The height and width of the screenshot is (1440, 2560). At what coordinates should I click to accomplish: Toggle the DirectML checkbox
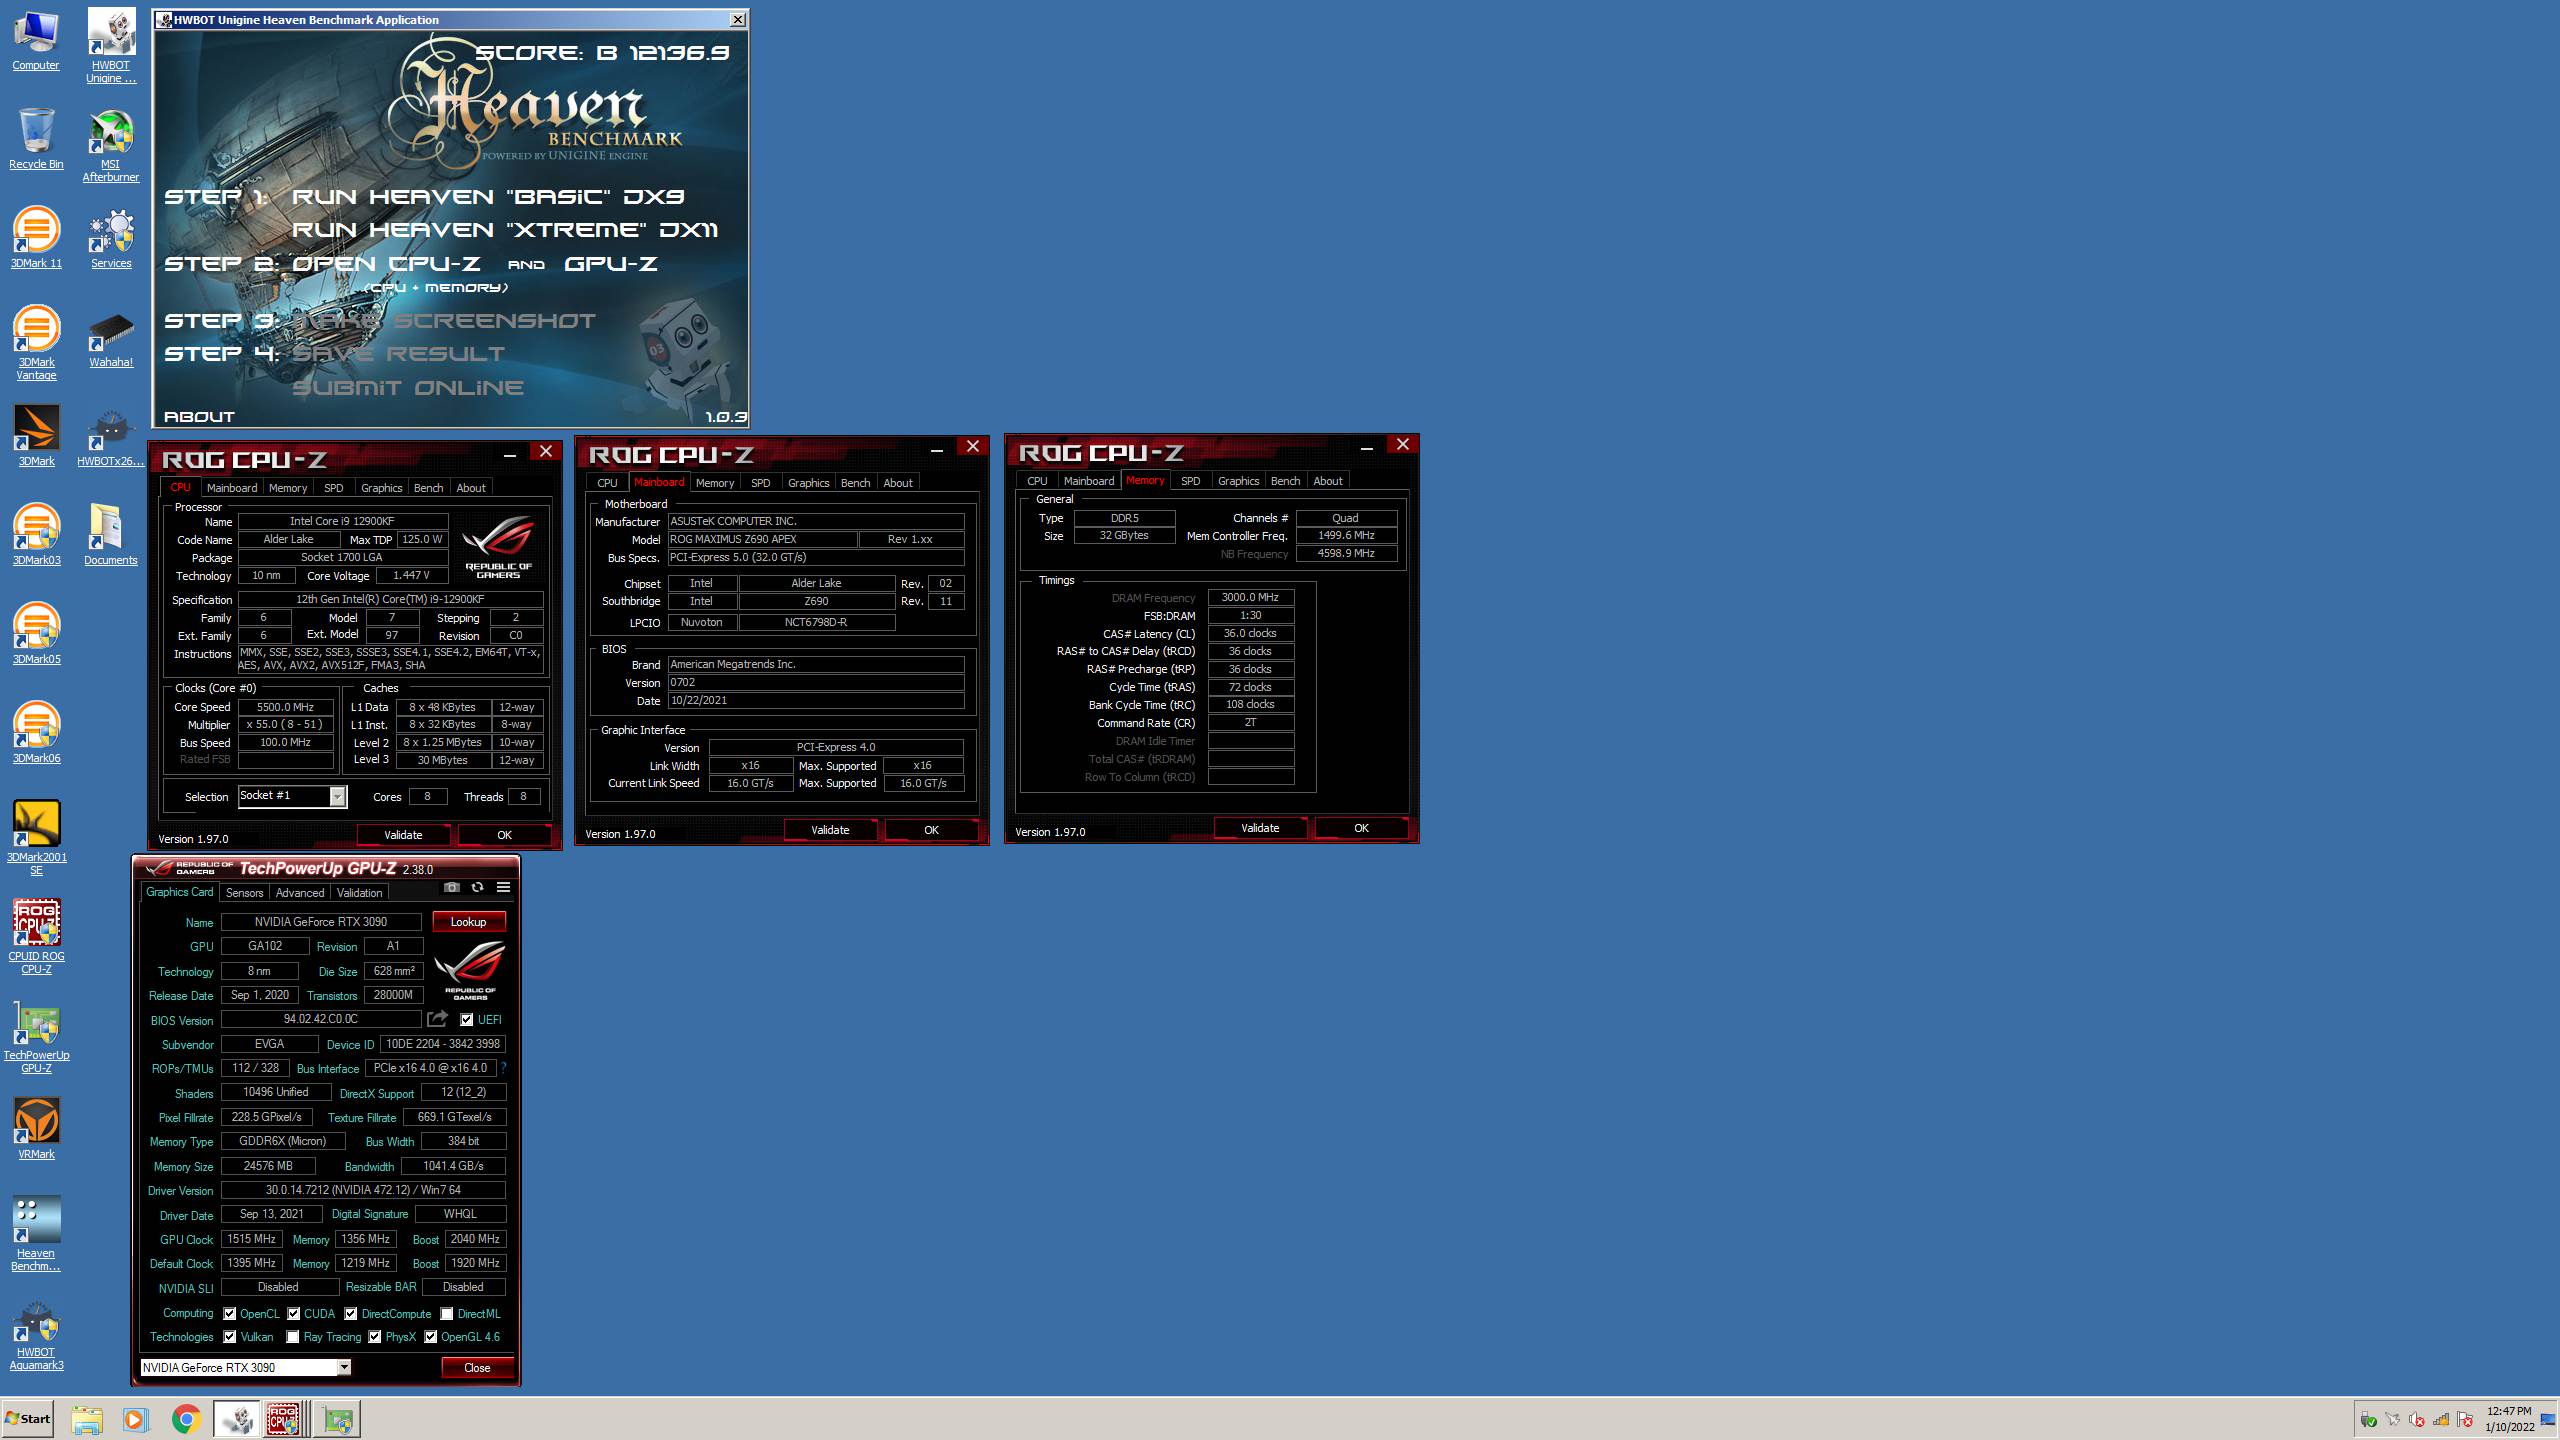coord(447,1314)
